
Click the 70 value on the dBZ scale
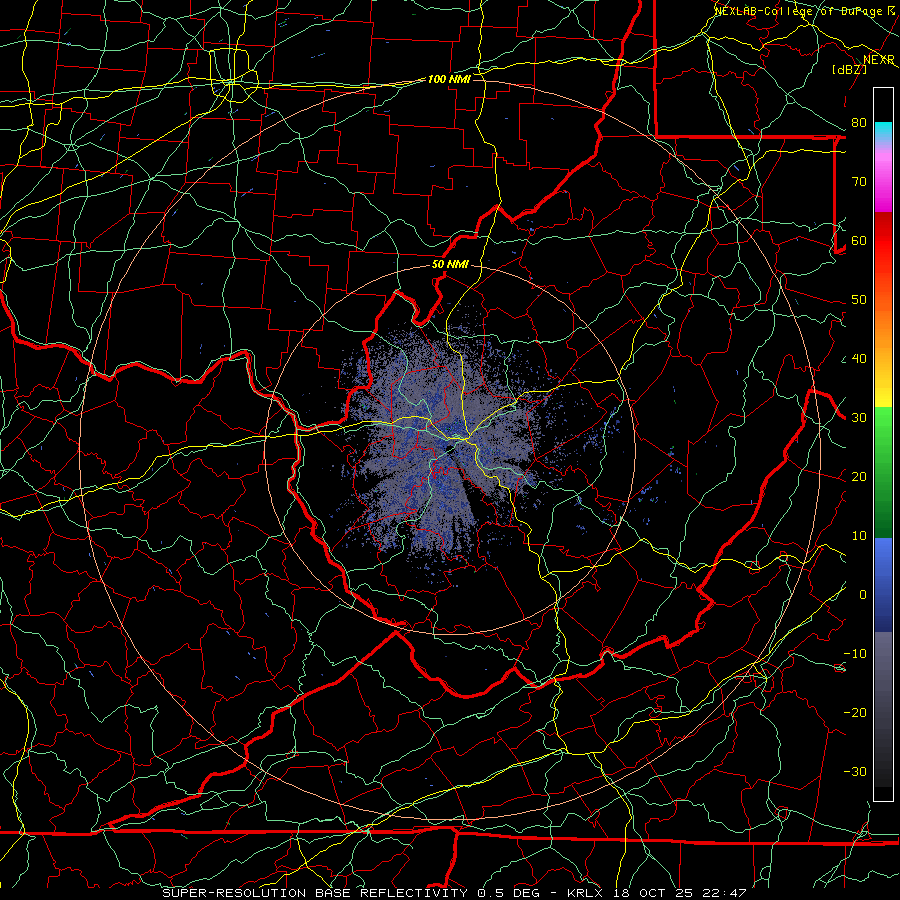click(x=859, y=182)
